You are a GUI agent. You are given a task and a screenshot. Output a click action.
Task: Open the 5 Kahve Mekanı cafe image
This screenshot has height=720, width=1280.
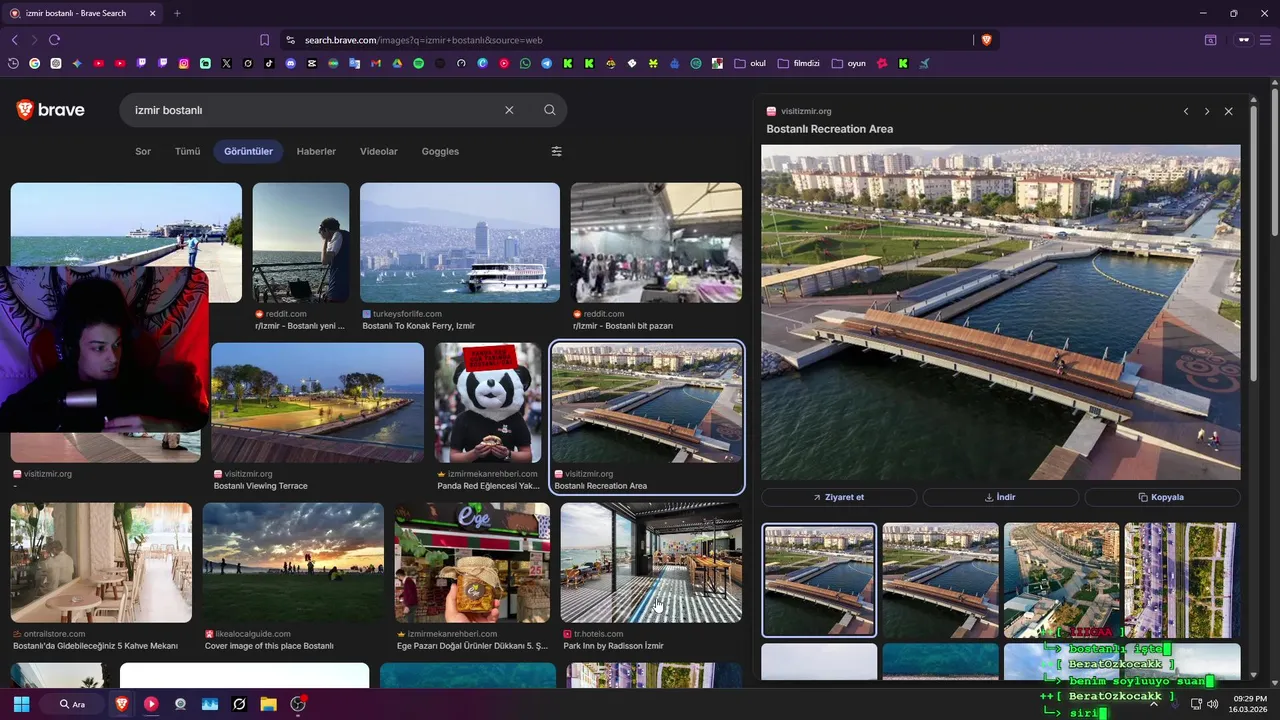(x=101, y=562)
